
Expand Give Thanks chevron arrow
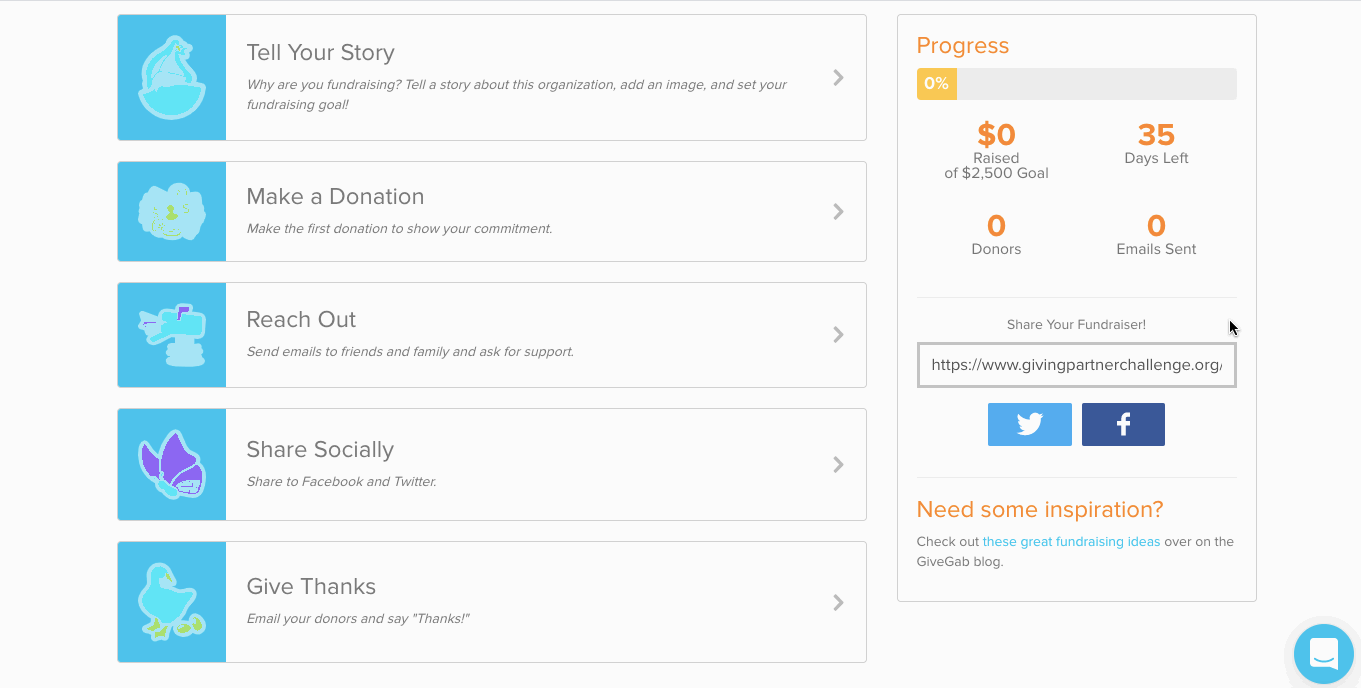(x=838, y=602)
